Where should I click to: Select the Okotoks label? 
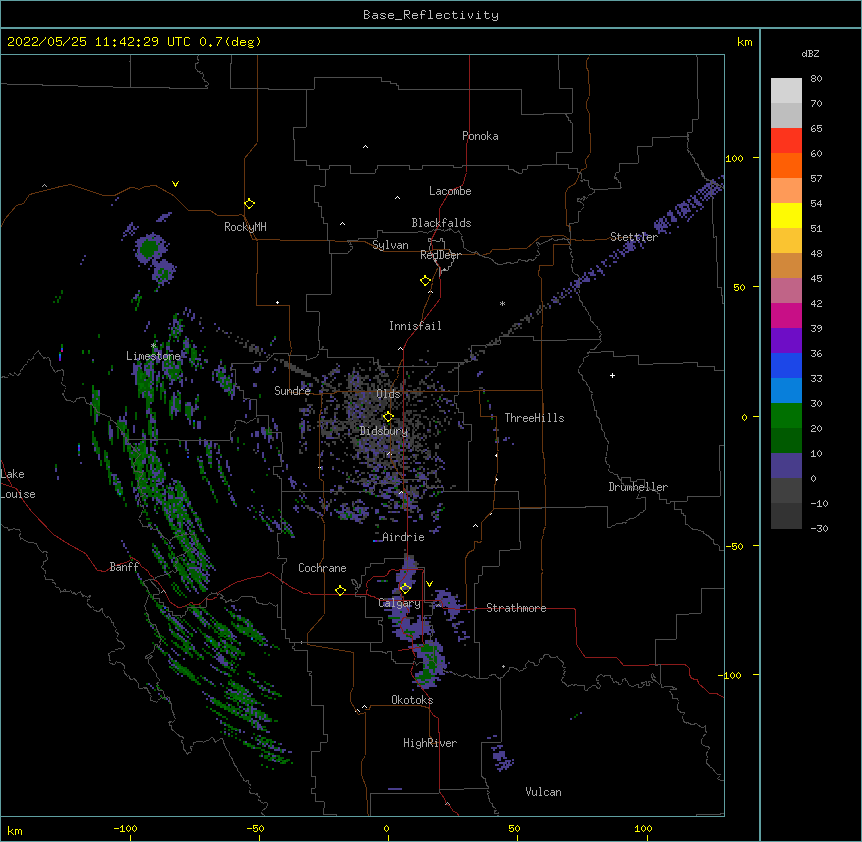[412, 700]
